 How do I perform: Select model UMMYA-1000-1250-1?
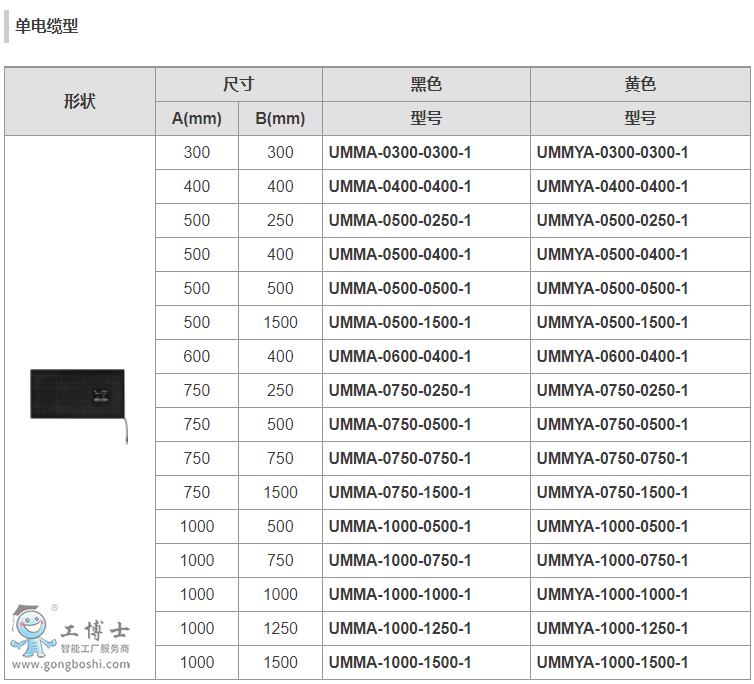coord(612,628)
